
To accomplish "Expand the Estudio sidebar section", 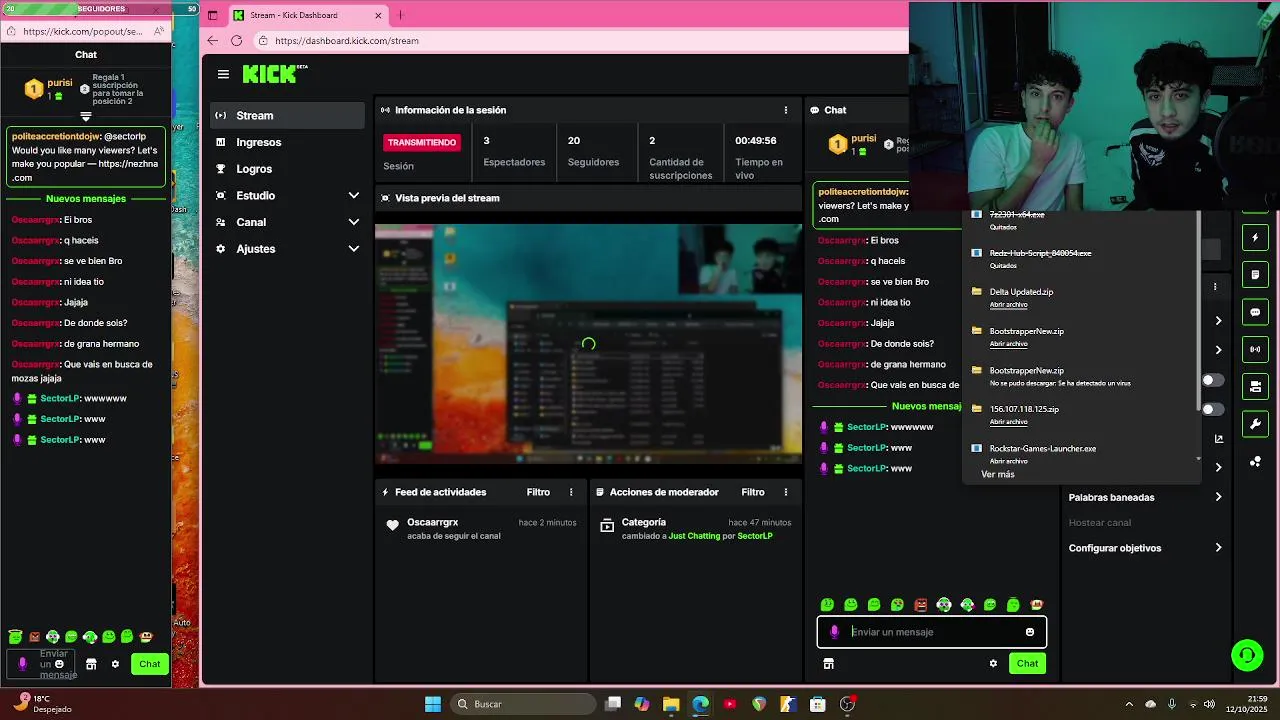I will [x=287, y=195].
